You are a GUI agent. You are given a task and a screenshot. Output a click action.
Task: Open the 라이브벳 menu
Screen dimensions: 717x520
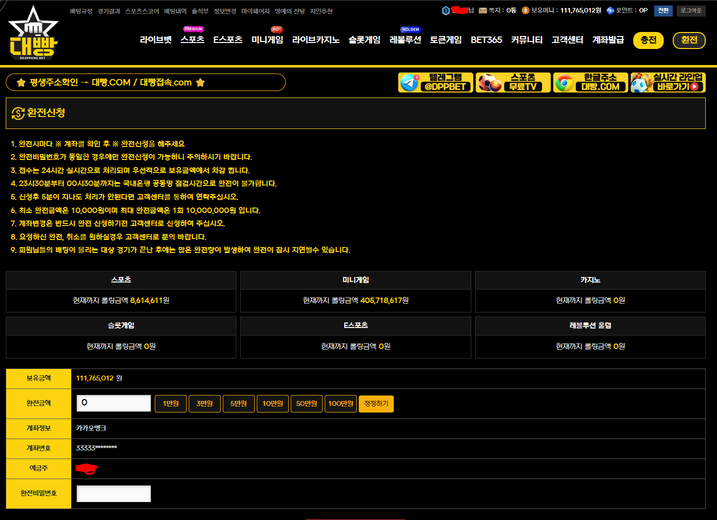[155, 40]
